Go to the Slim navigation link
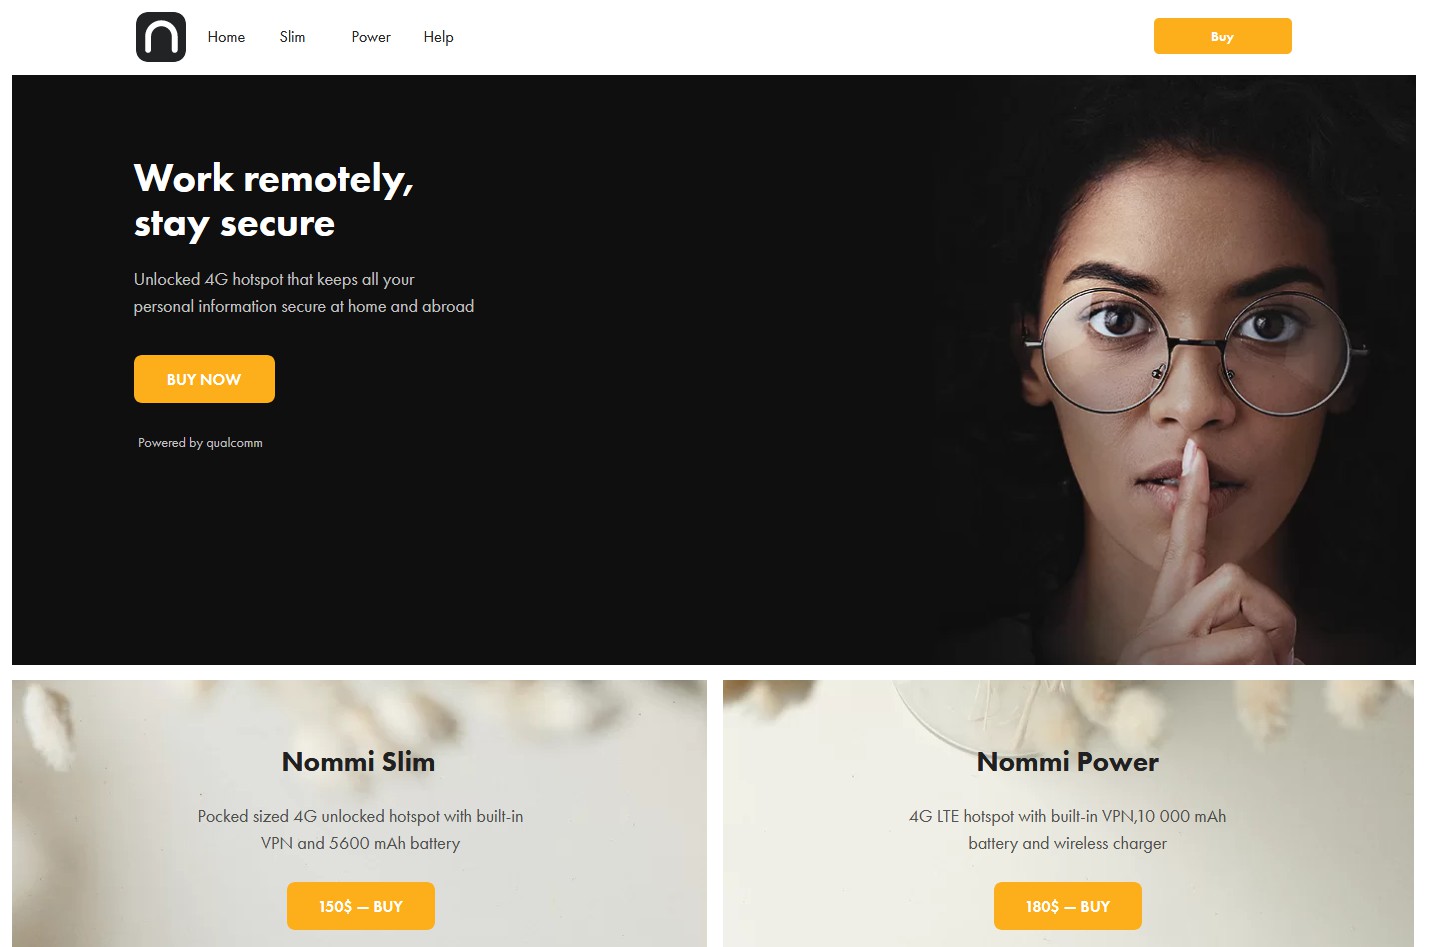The image size is (1438, 947). [292, 37]
